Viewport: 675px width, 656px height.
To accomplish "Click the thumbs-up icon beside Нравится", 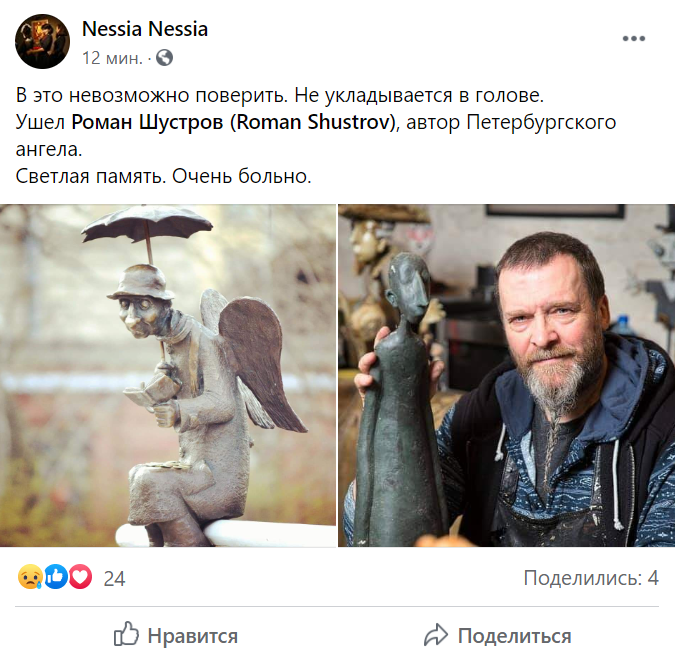I will click(126, 634).
